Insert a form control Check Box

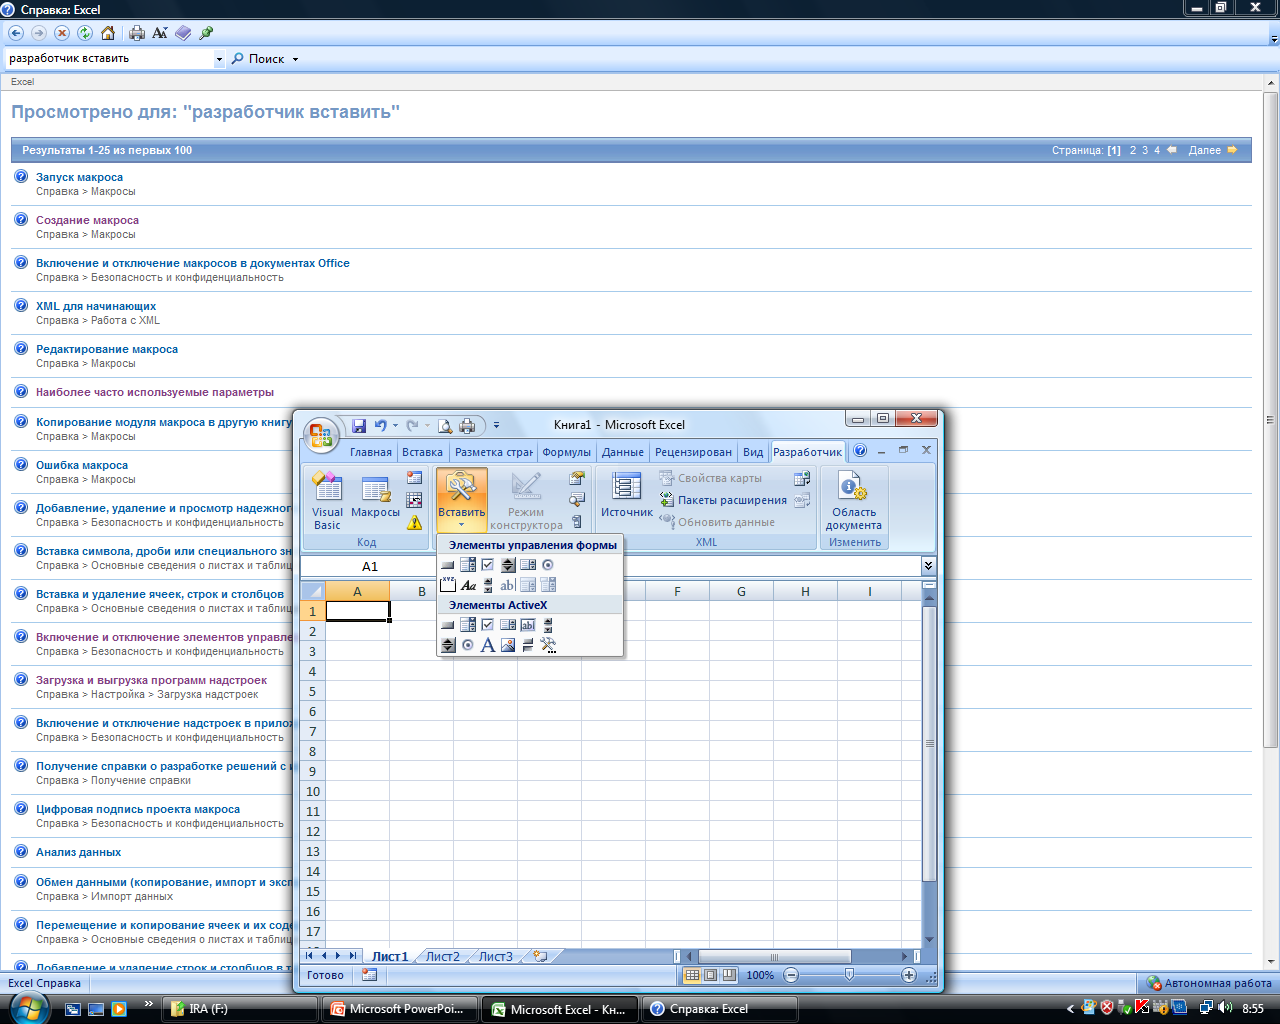pyautogui.click(x=488, y=565)
